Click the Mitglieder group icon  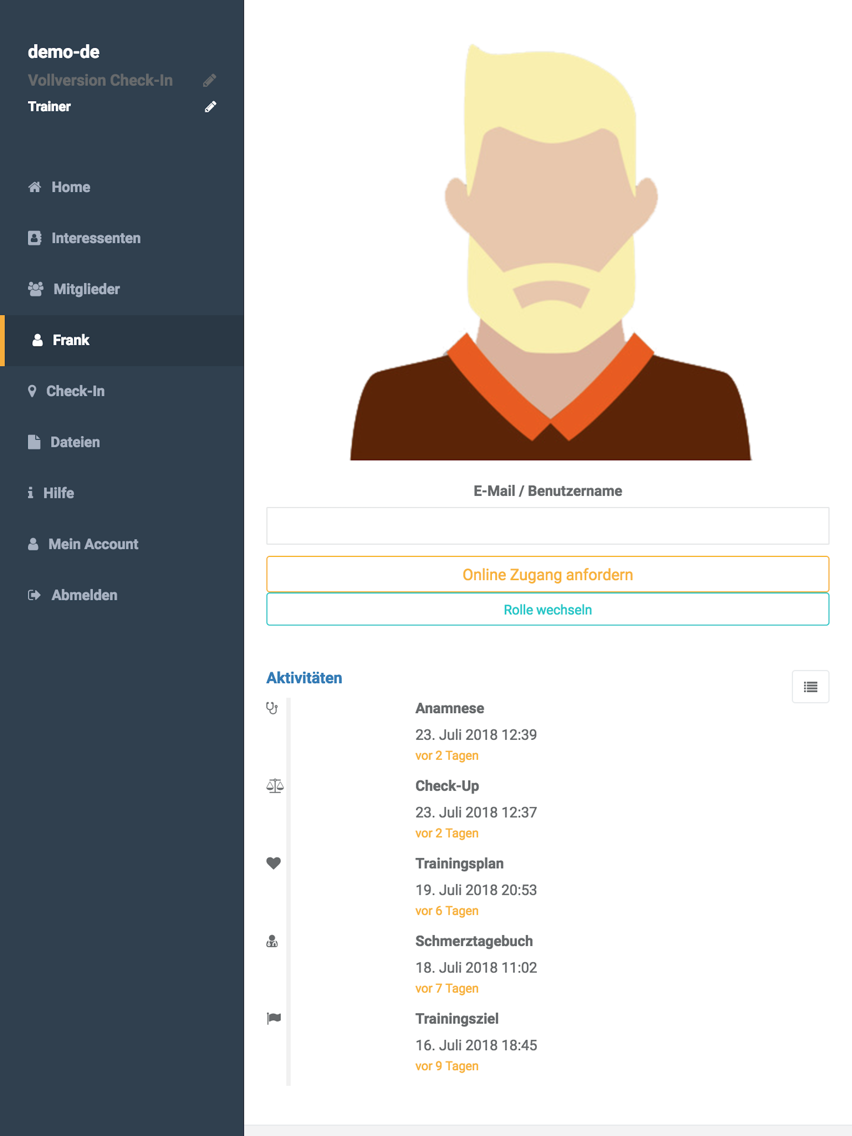click(36, 289)
